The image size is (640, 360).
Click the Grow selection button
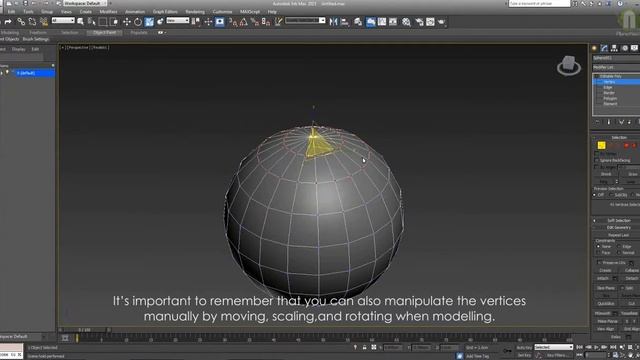click(x=632, y=174)
